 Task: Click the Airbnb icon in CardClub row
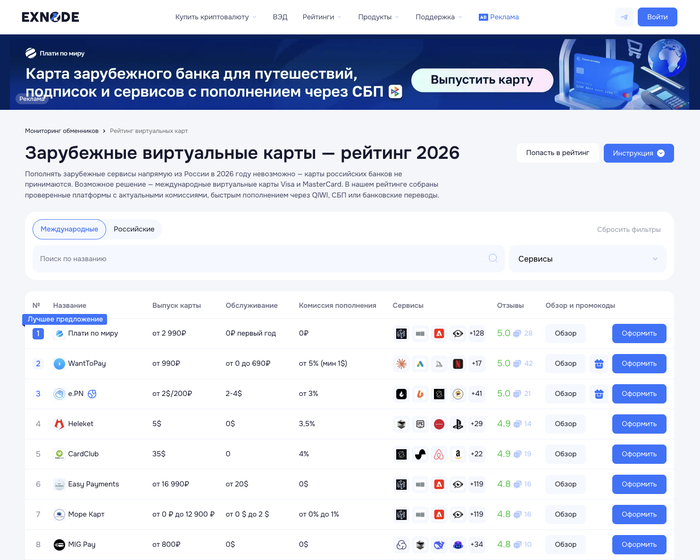coord(439,454)
